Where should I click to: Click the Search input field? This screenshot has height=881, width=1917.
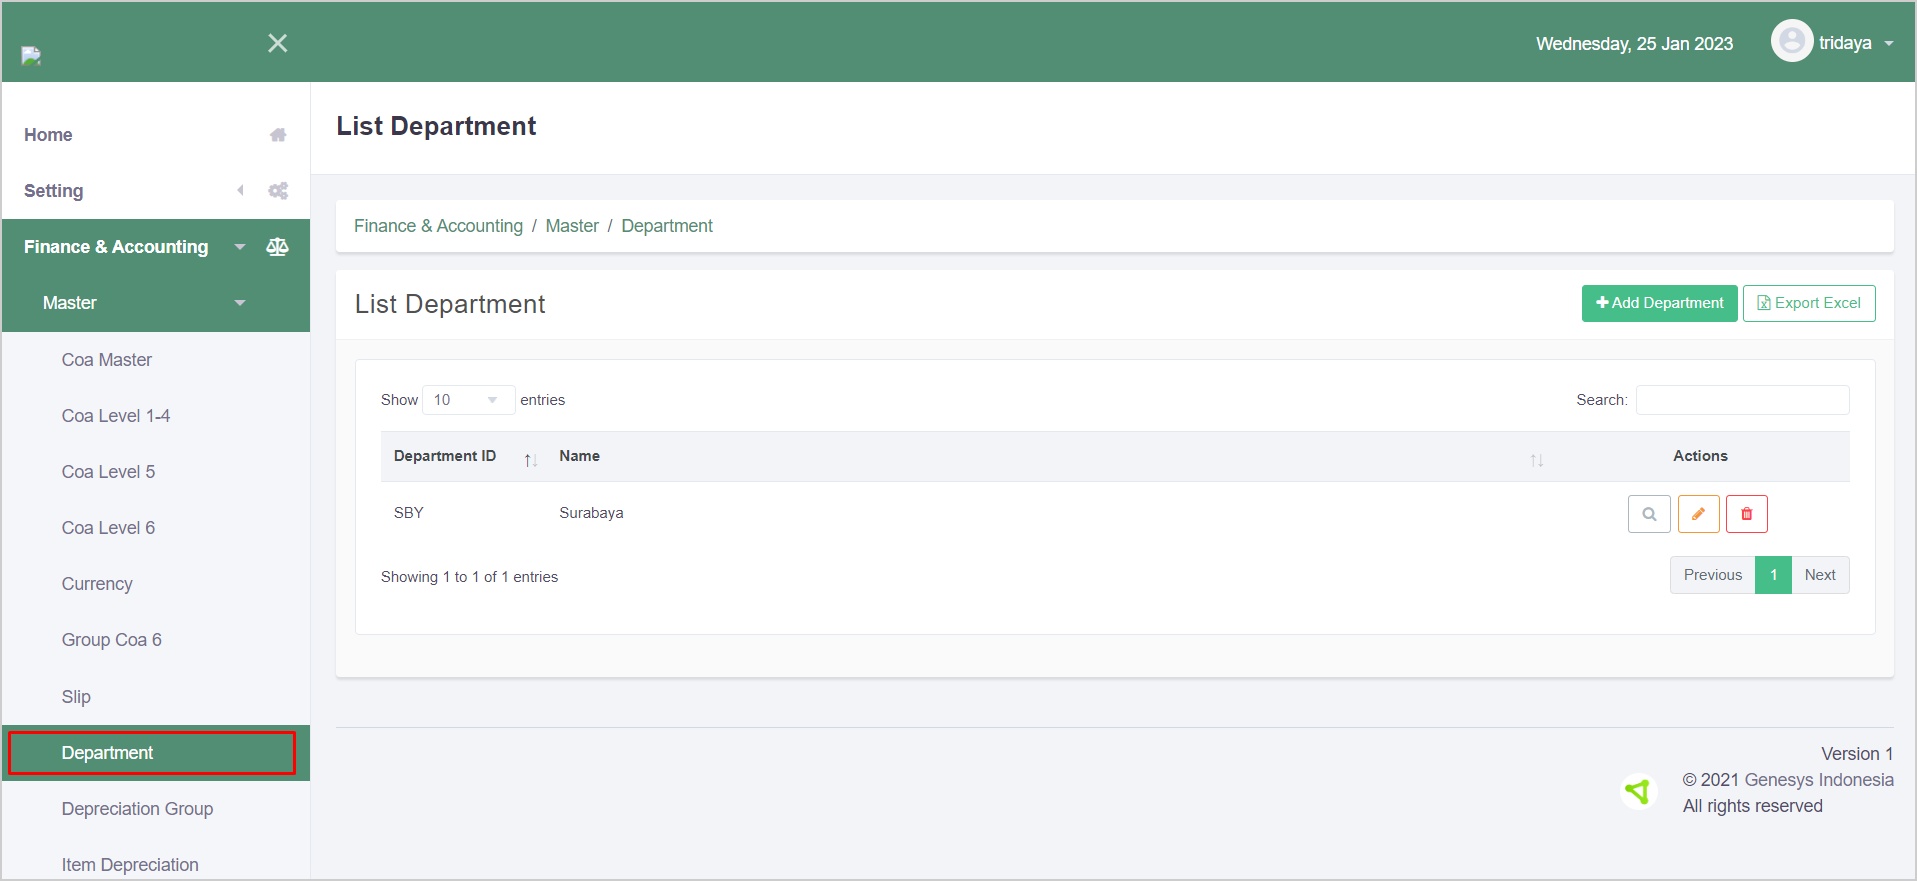(x=1742, y=400)
